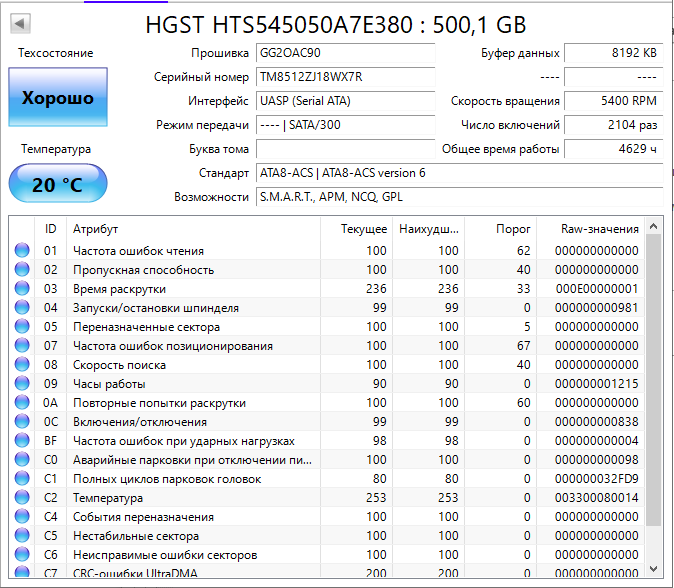Click the serial number field TM8512ZJ18WX7R

[345, 77]
